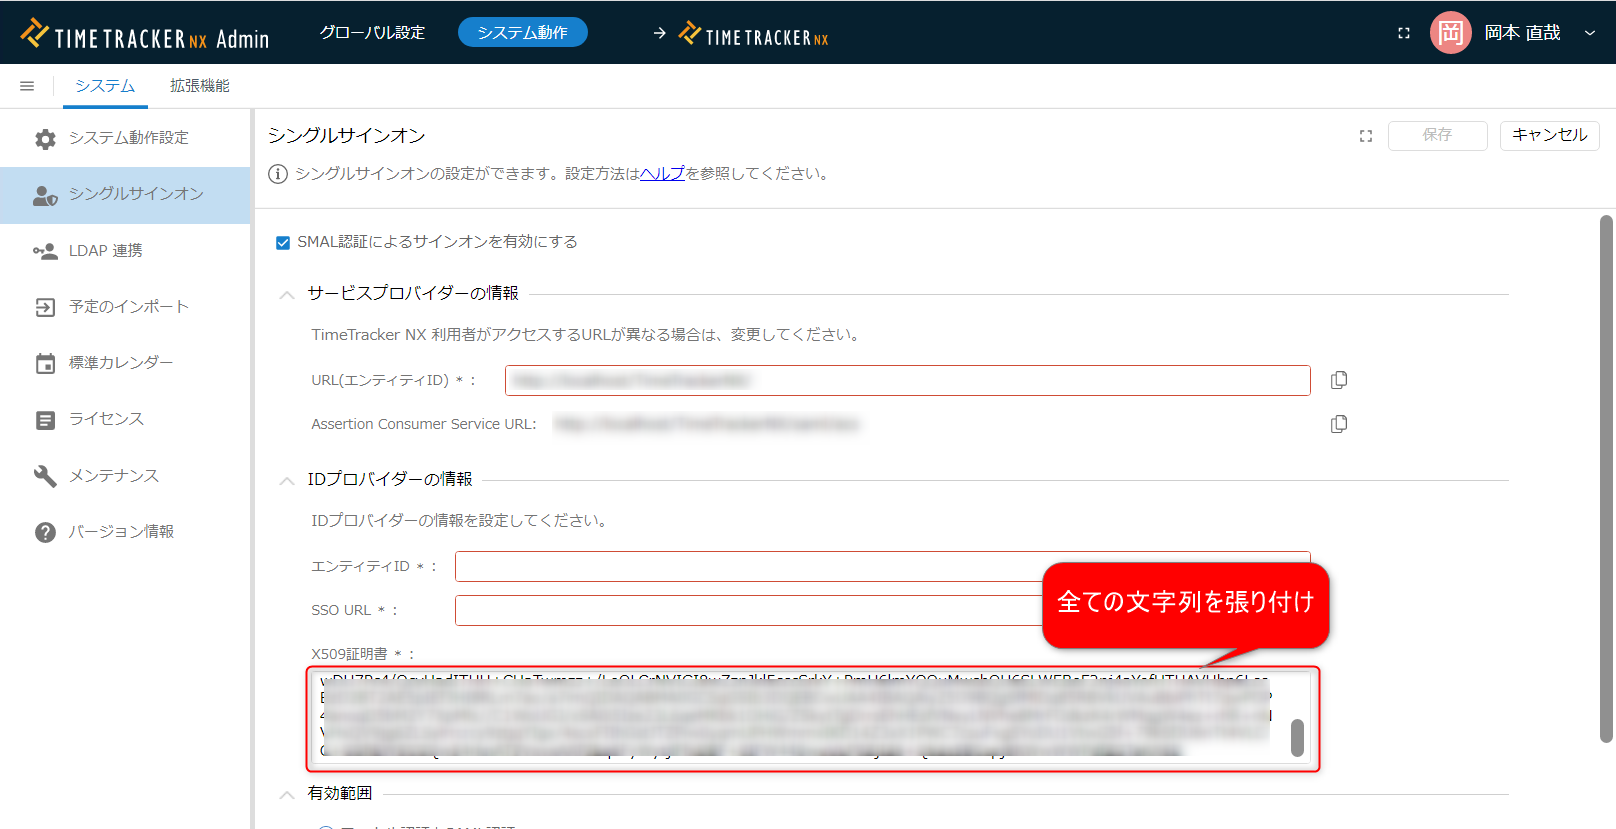Switch to the 拡張機能 tab
The height and width of the screenshot is (829, 1616).
[199, 86]
